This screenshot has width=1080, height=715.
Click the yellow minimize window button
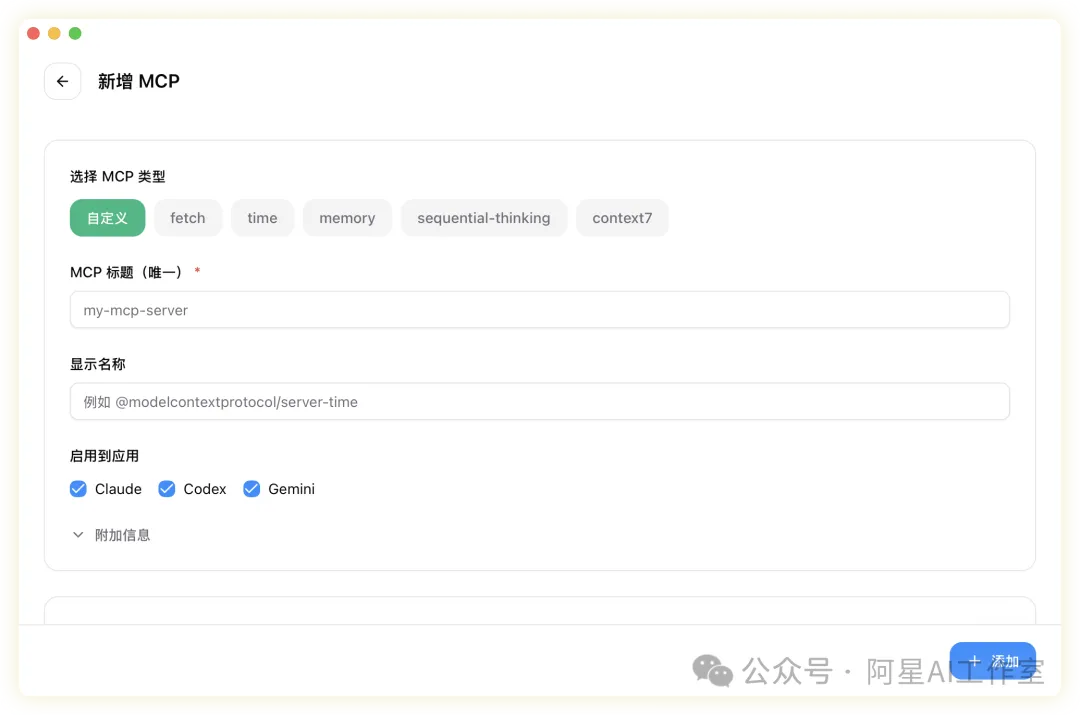tap(54, 33)
